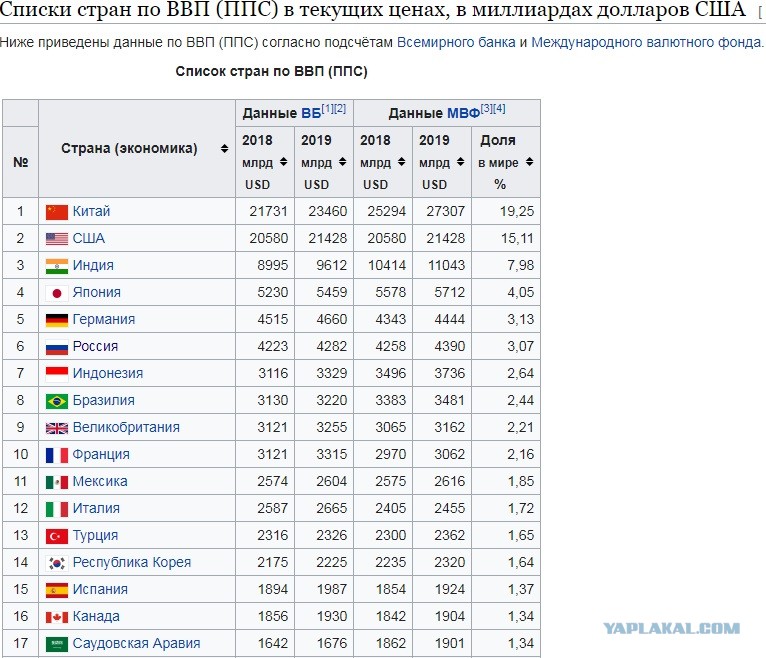766x658 pixels.
Task: Open the Мексика country link
Action: tap(100, 482)
